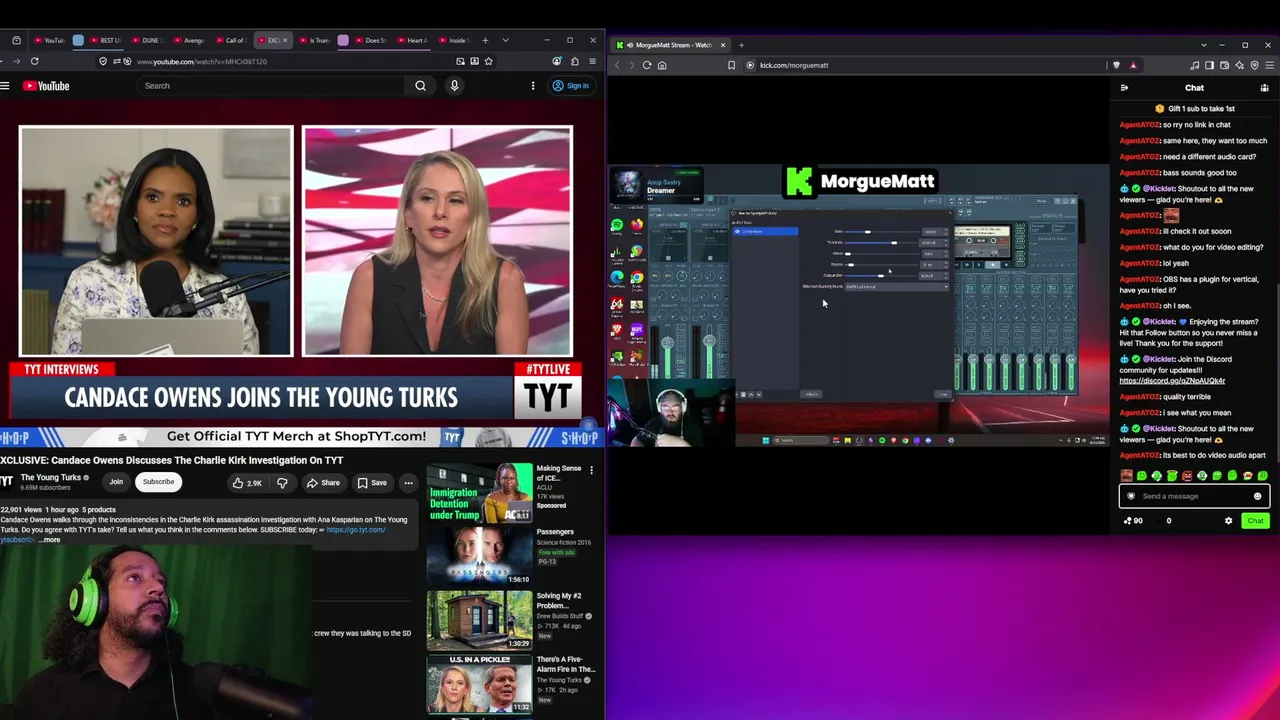Click the Sign in button
Image resolution: width=1280 pixels, height=720 pixels.
tap(572, 86)
